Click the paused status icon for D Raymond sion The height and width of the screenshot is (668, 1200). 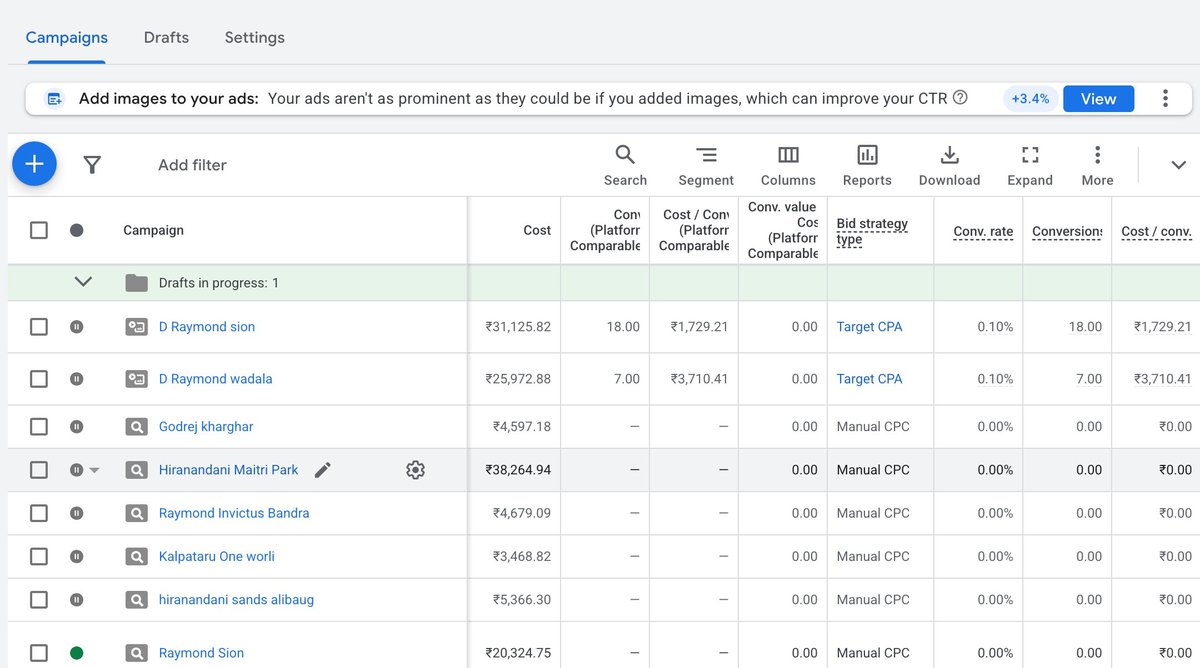click(77, 327)
